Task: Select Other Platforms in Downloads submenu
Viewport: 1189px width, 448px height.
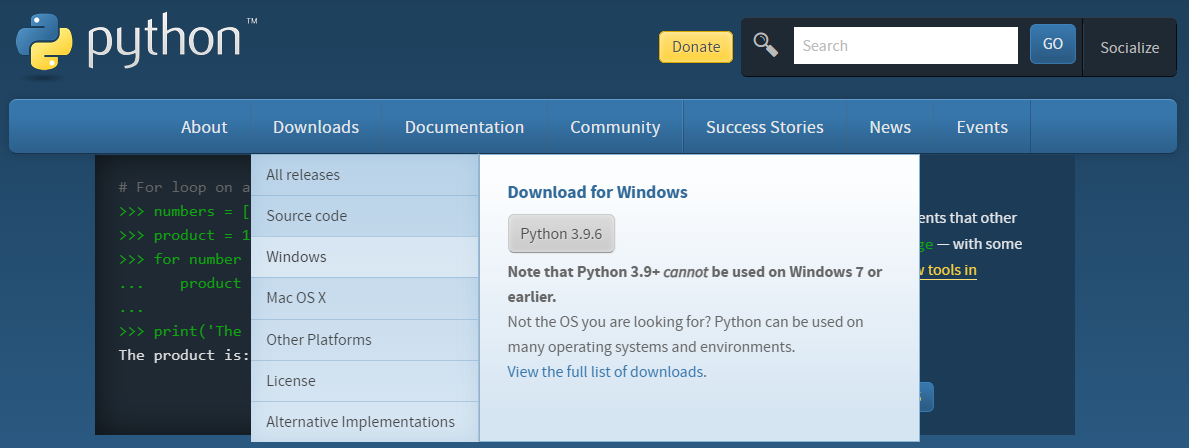Action: tap(365, 340)
